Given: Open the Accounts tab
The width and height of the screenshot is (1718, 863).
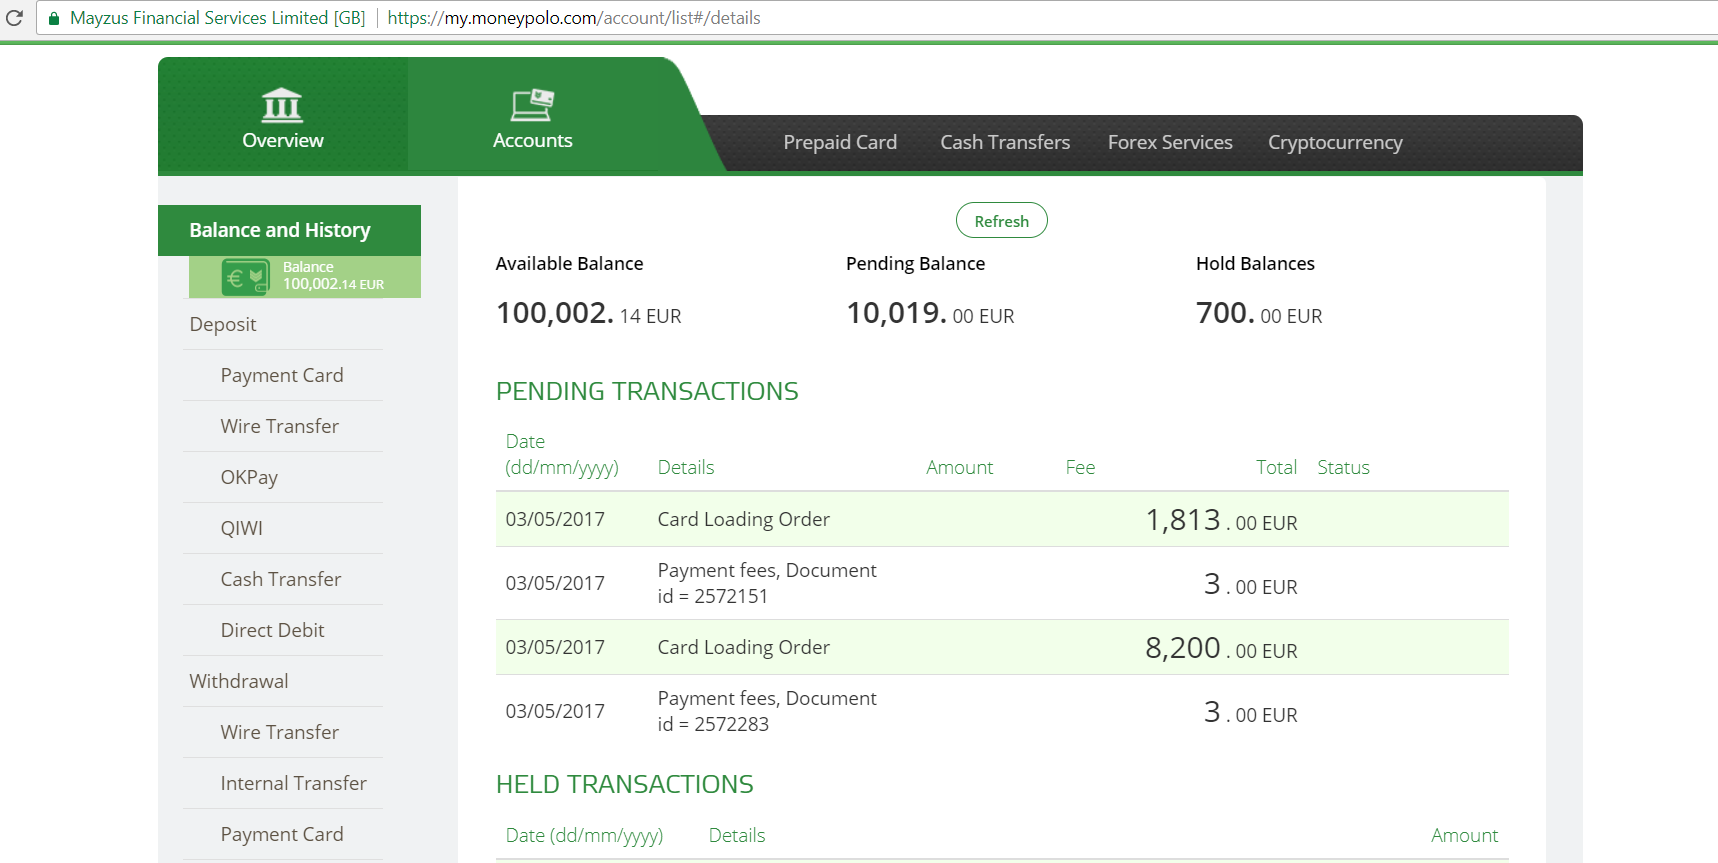Looking at the screenshot, I should [533, 114].
